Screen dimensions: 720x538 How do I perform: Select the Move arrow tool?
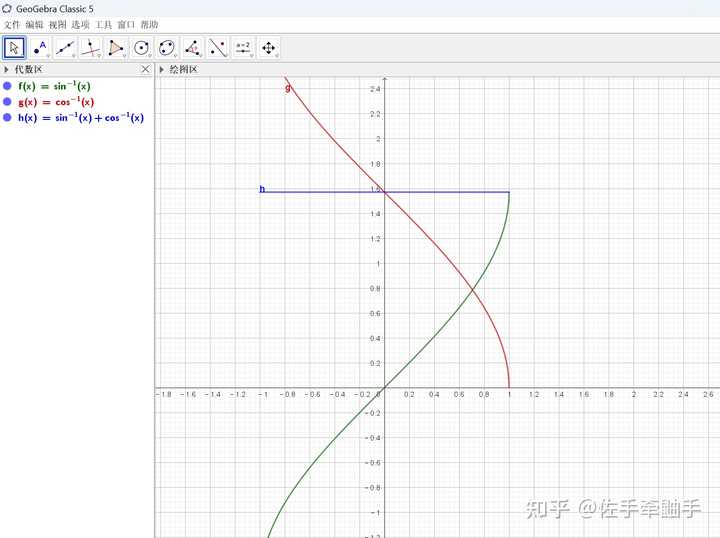tap(14, 48)
